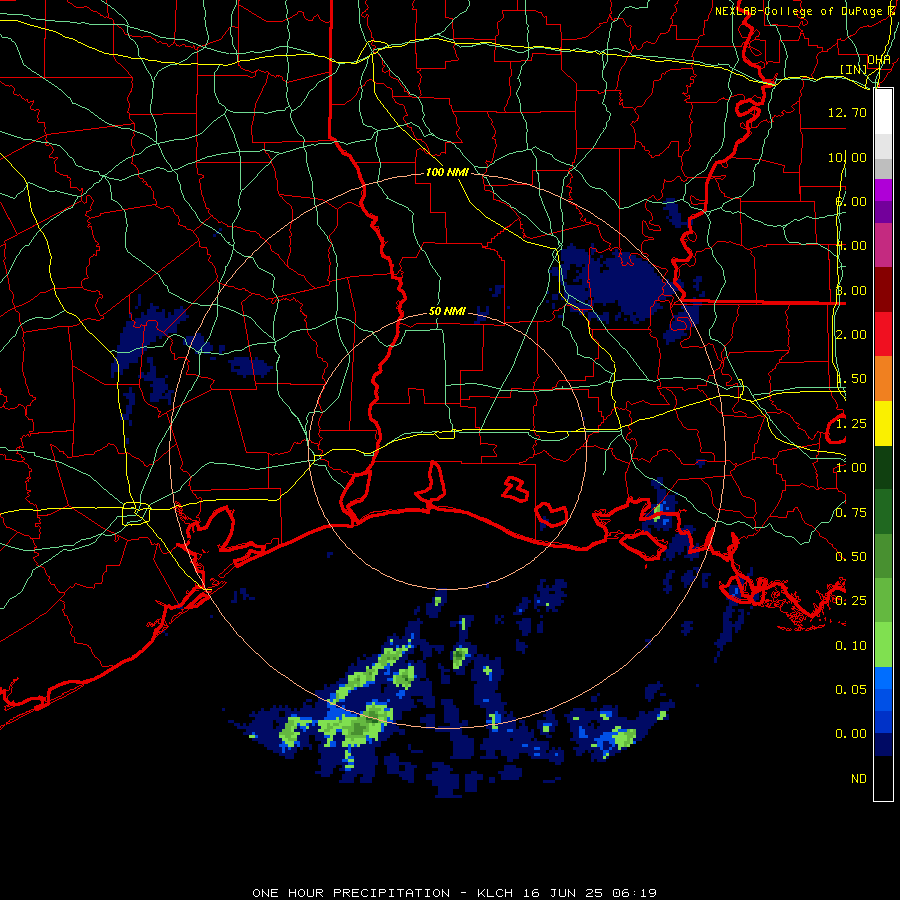900x900 pixels.
Task: Select the pink legend swatch near 4.00
Action: (x=883, y=245)
